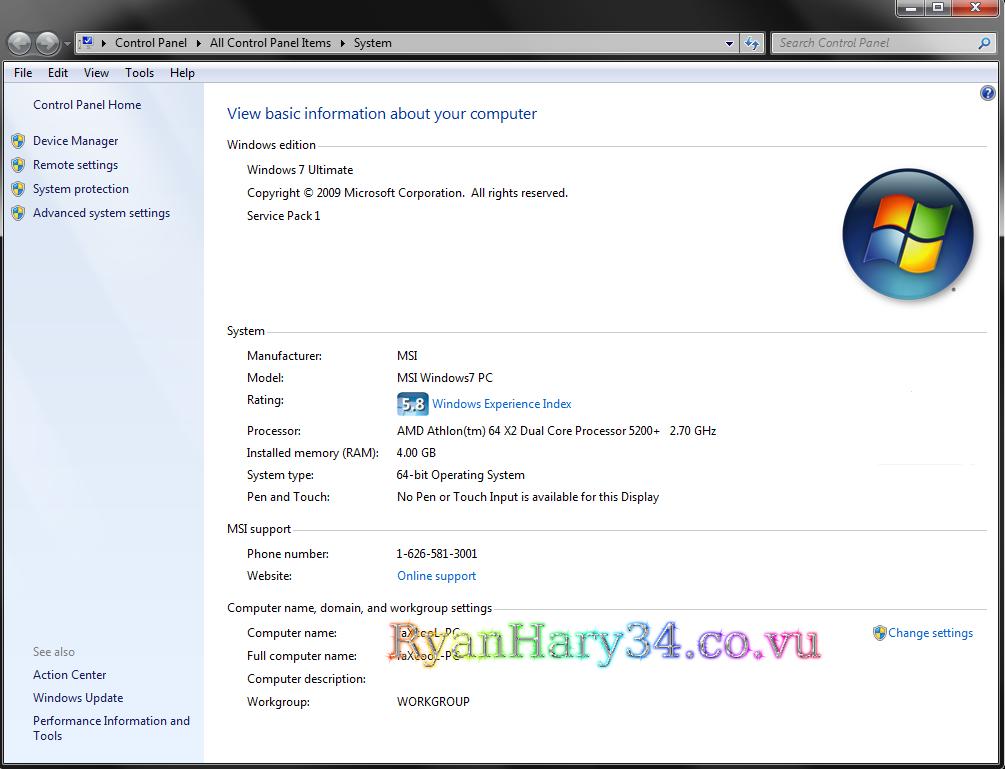Image resolution: width=1005 pixels, height=769 pixels.
Task: Open Advanced system settings link
Action: click(x=101, y=213)
